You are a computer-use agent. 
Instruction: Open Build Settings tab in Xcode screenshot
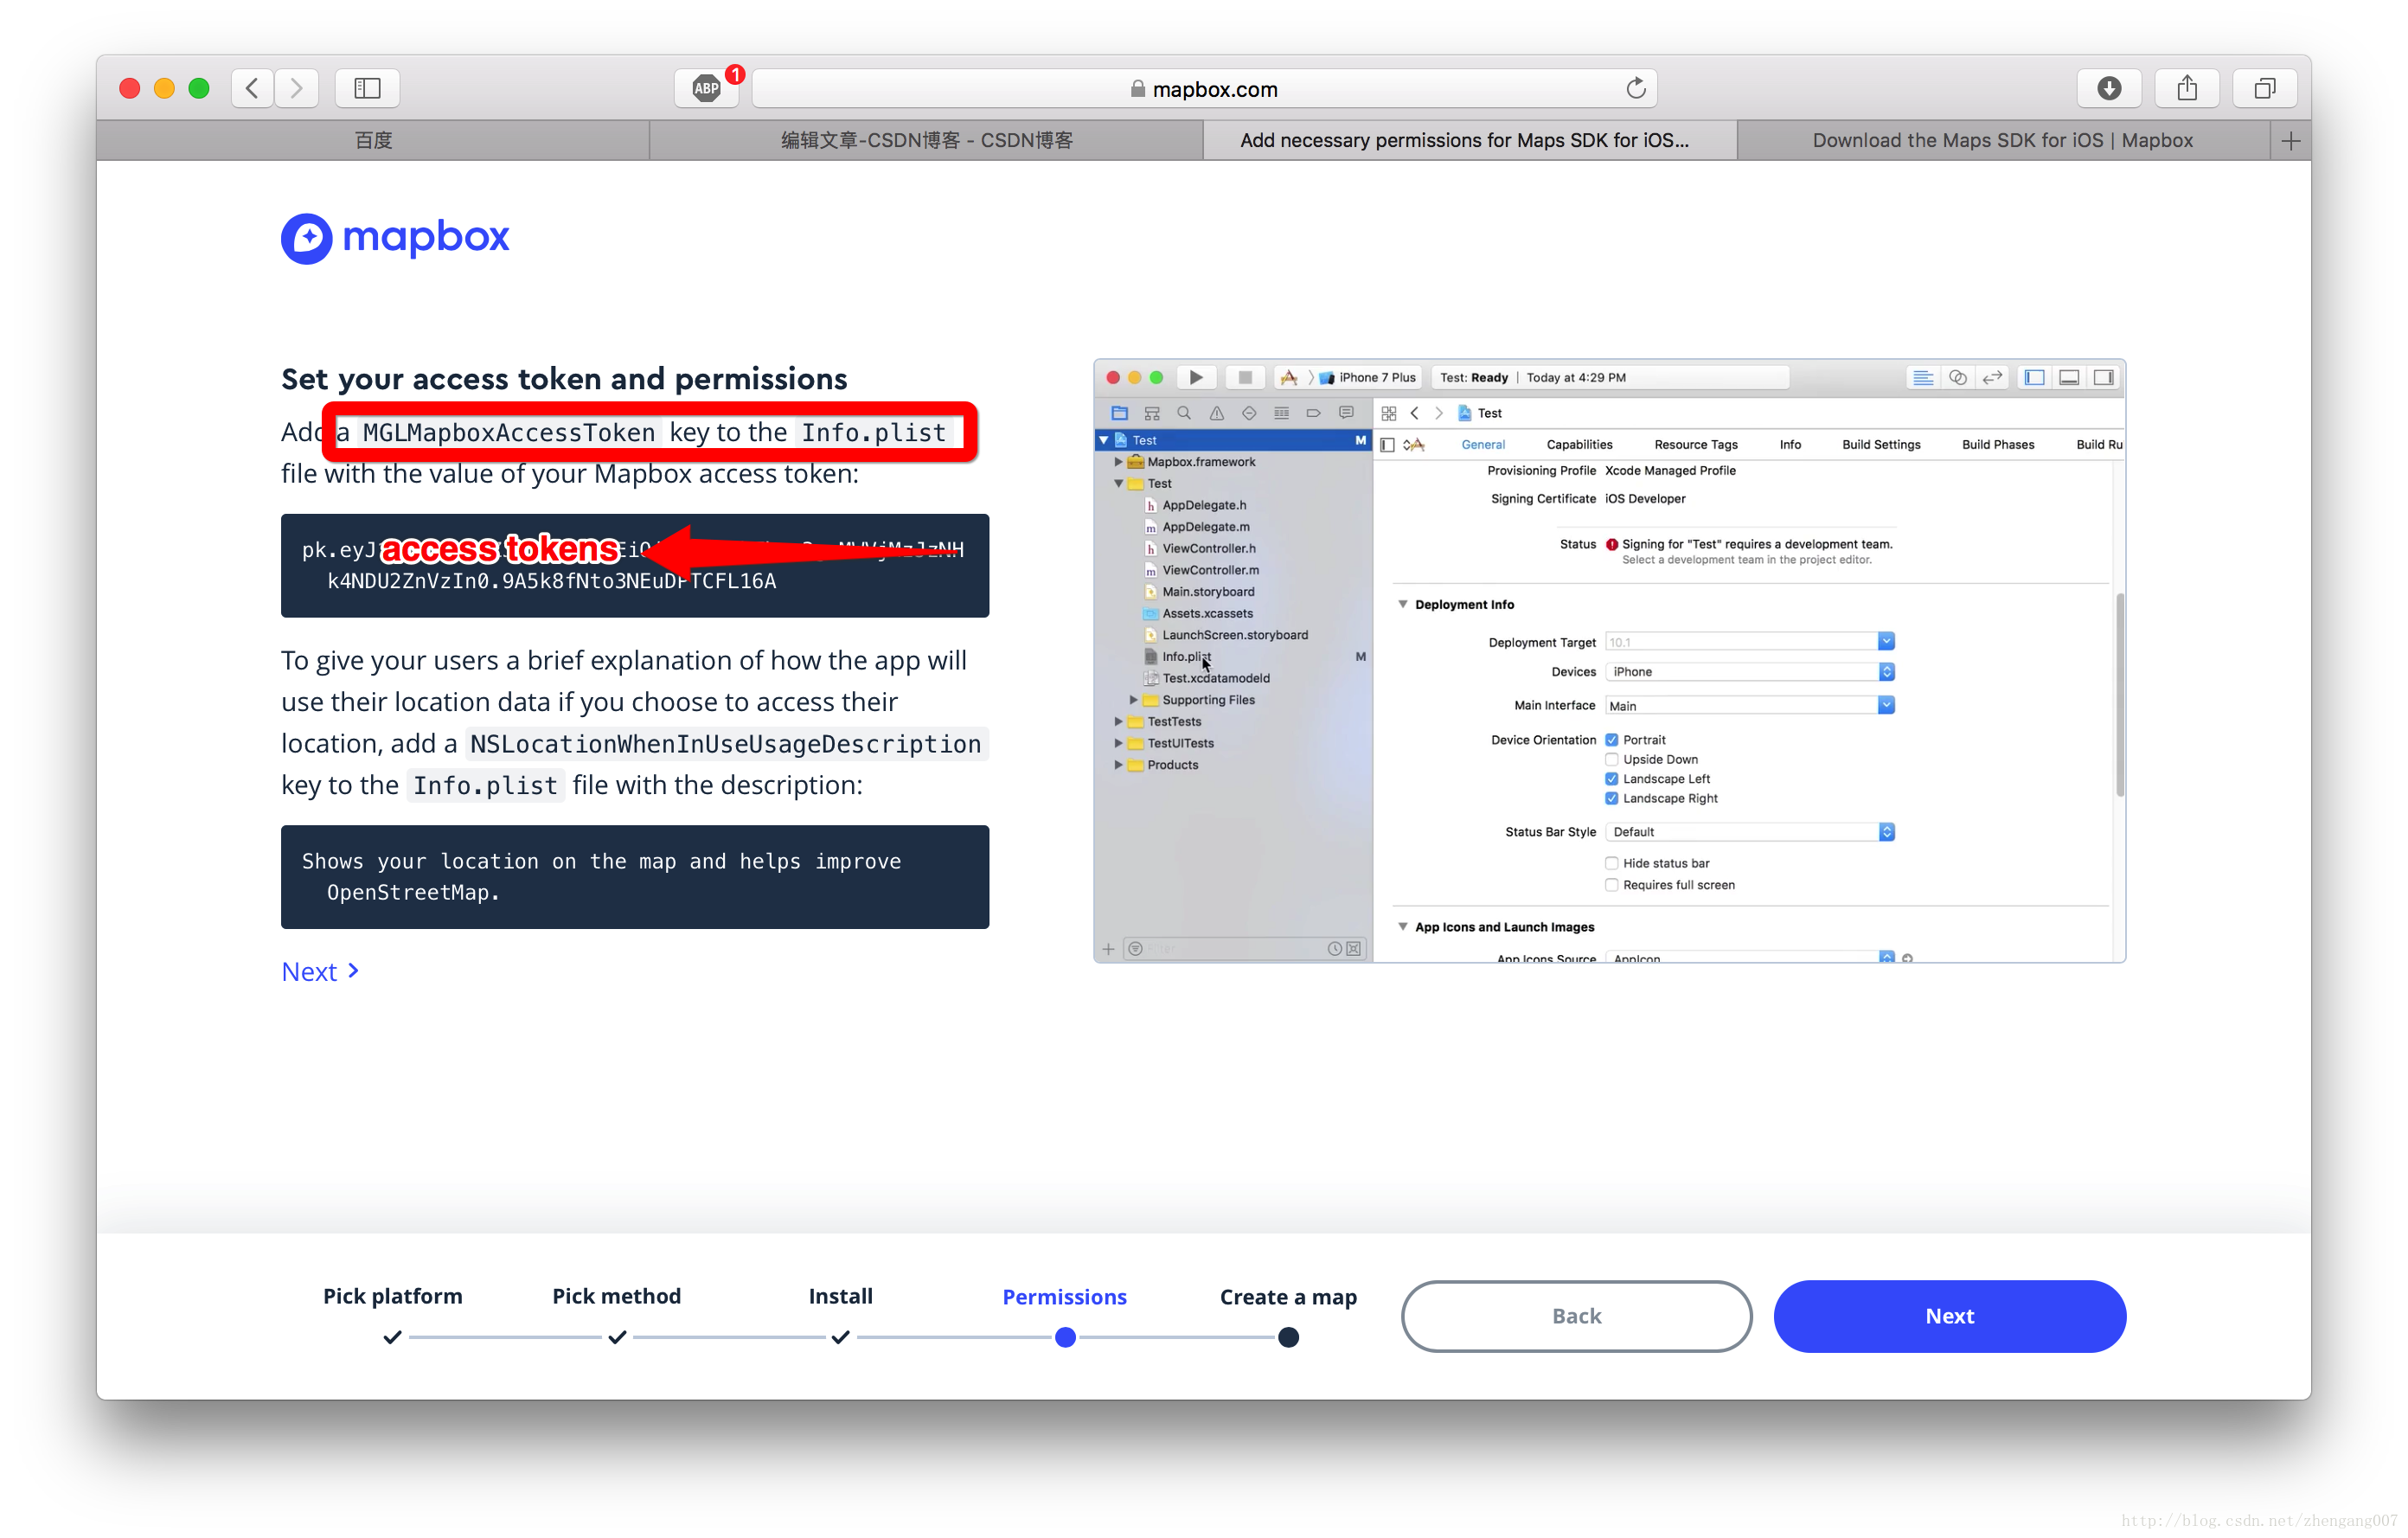point(1881,445)
